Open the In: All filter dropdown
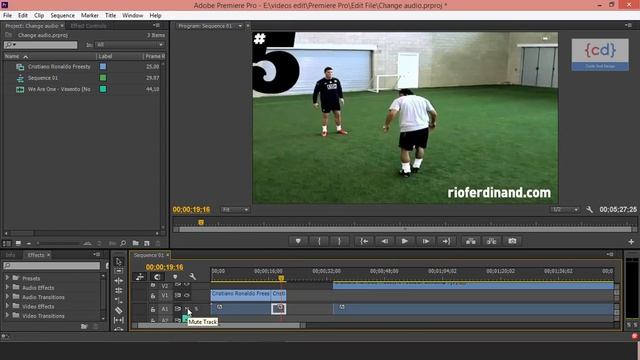 (x=129, y=44)
